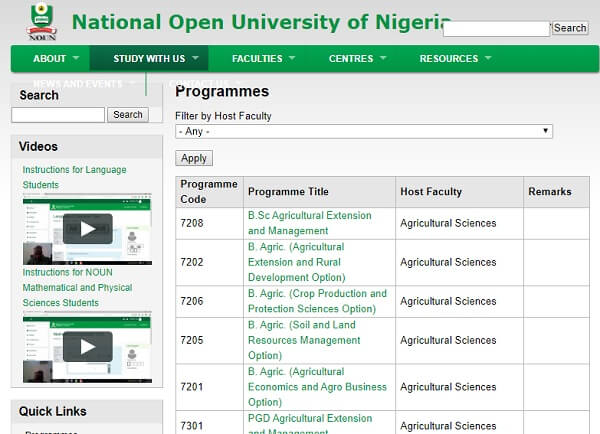600x434 pixels.
Task: Open the RESOURCES menu
Action: [x=449, y=59]
